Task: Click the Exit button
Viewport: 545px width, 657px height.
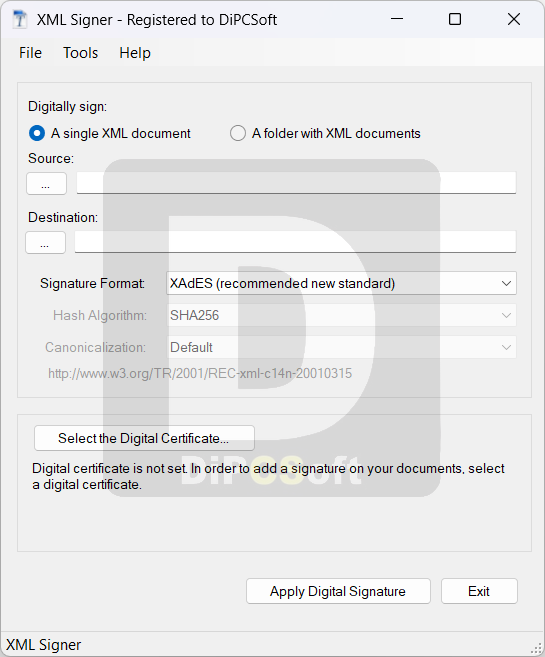Action: (x=479, y=591)
